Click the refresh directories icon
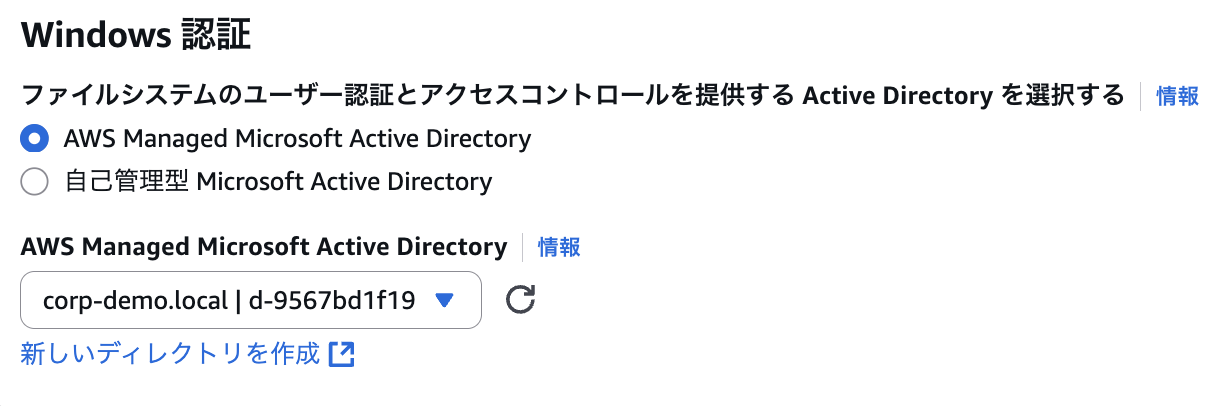Image resolution: width=1208 pixels, height=406 pixels. 521,300
